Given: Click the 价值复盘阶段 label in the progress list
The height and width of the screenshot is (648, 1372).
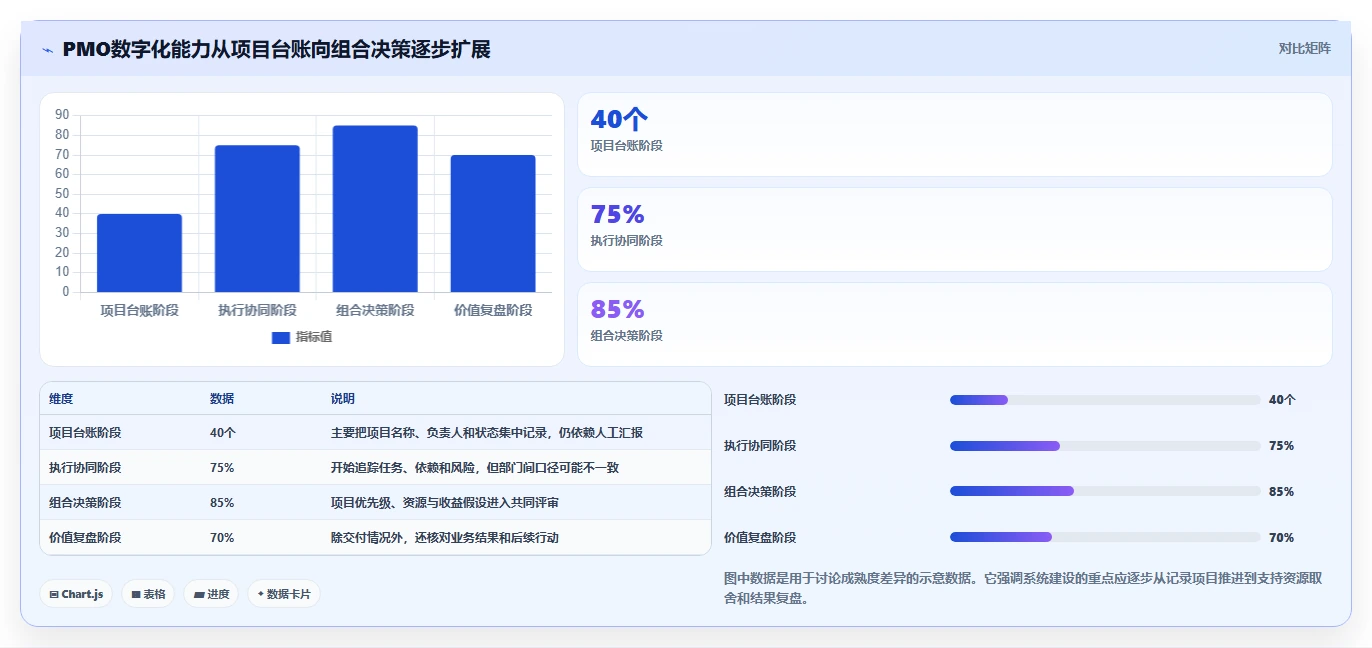Looking at the screenshot, I should pos(760,538).
